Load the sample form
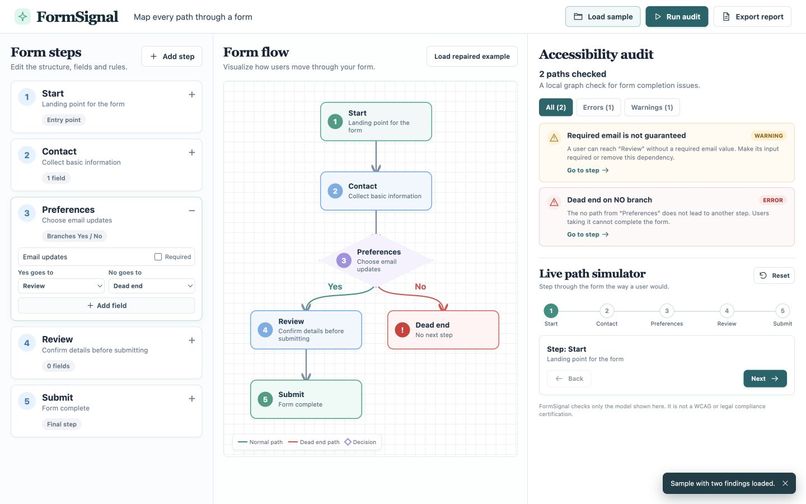The height and width of the screenshot is (504, 806). 602,16
